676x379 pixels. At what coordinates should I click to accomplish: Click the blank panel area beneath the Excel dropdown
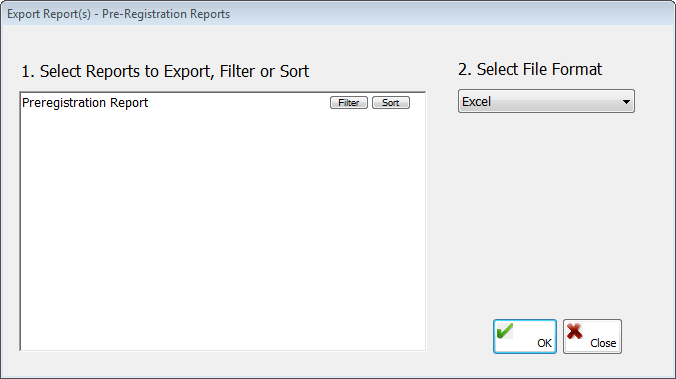[546, 207]
